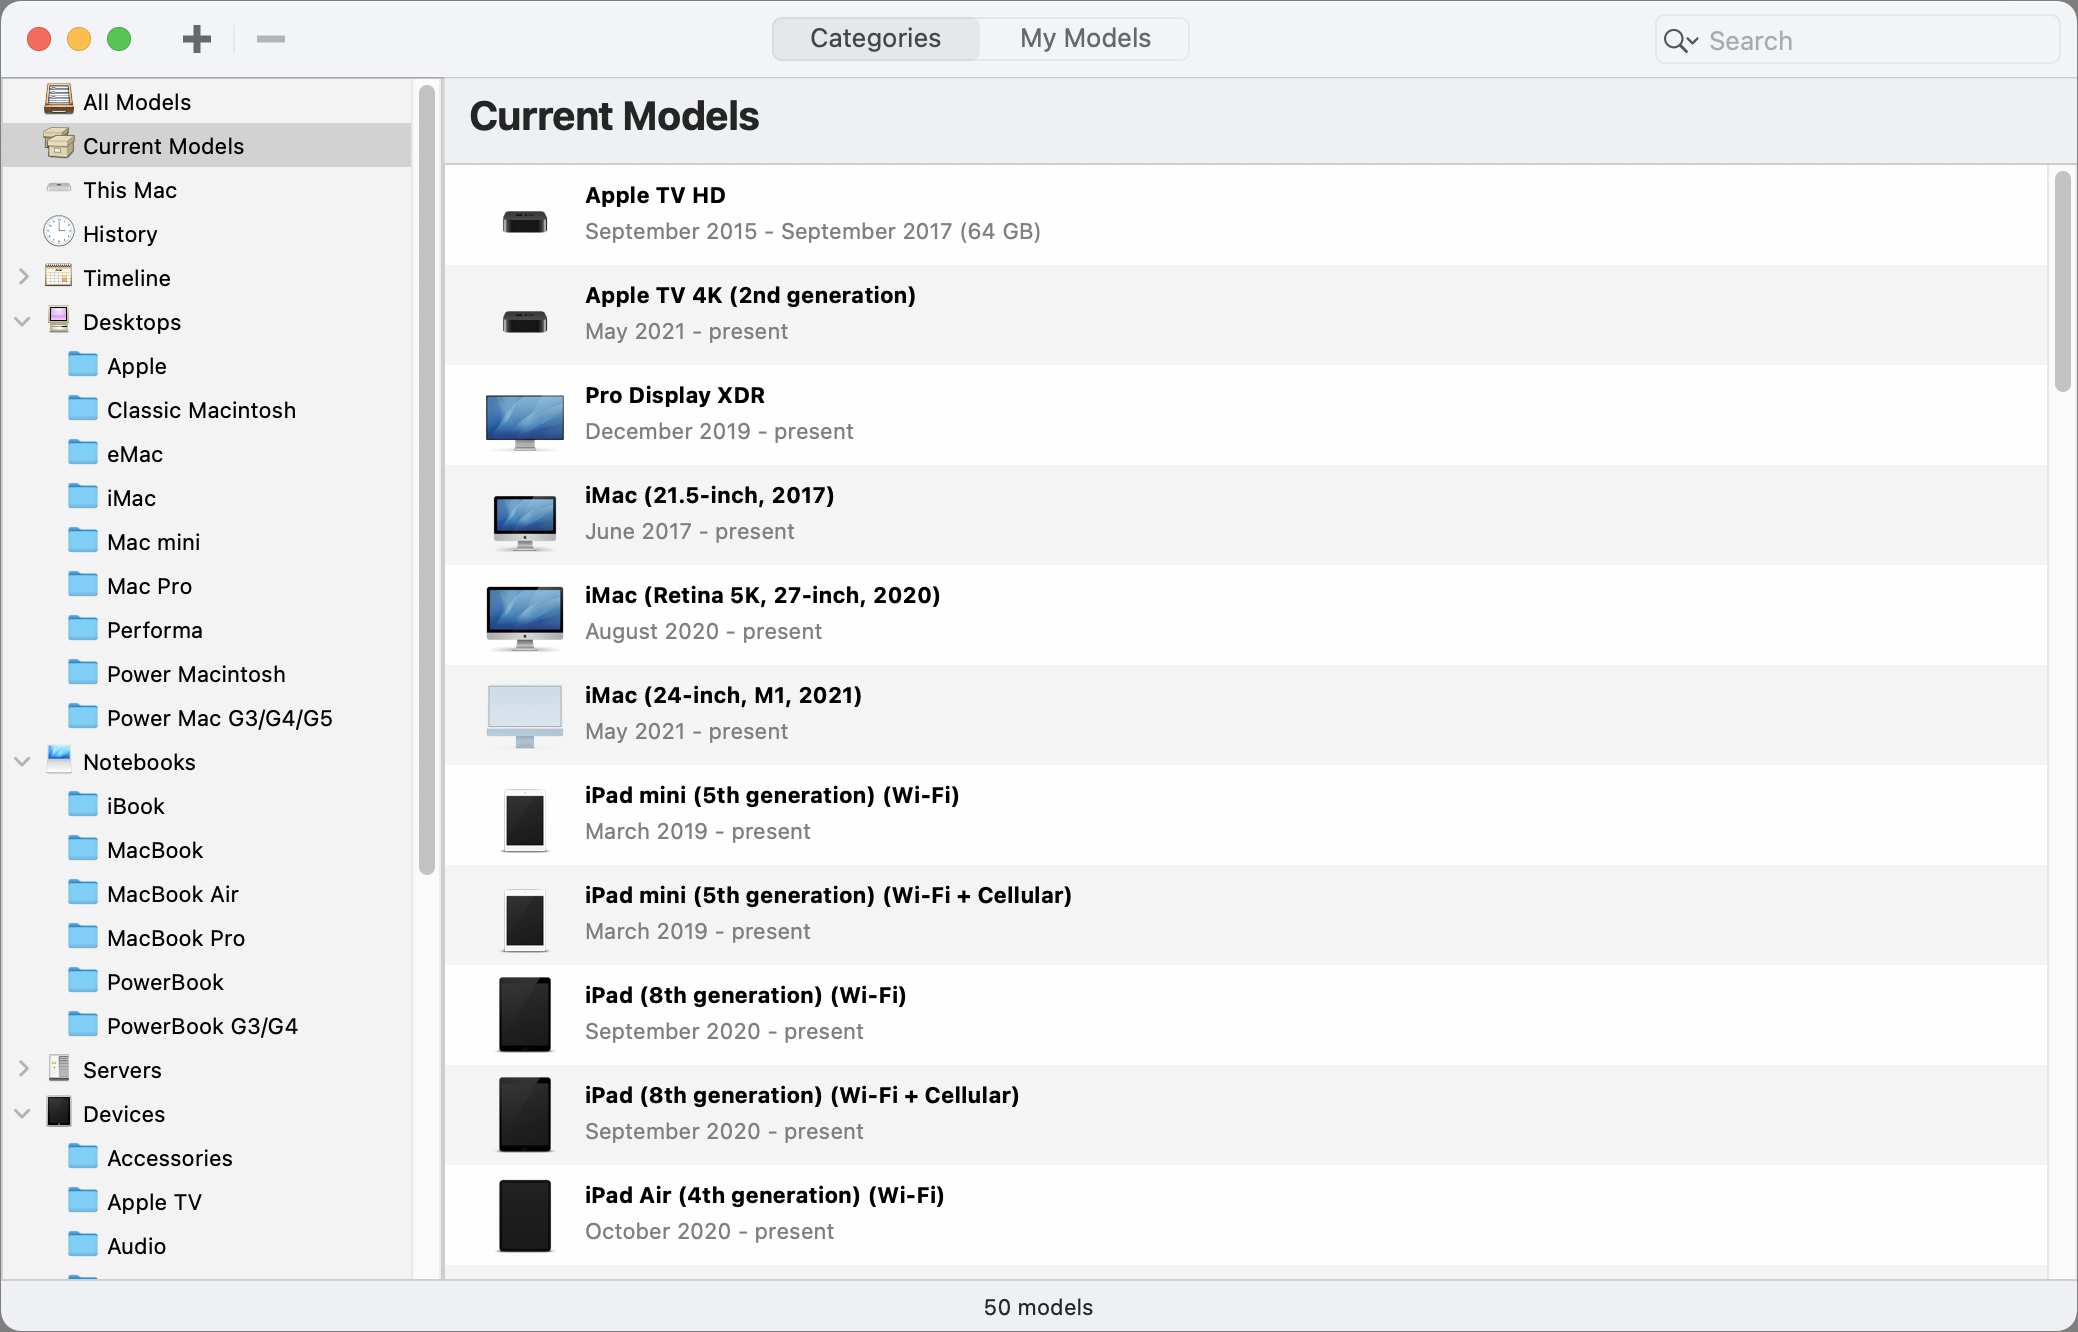Click in the Search field
This screenshot has width=2078, height=1332.
pyautogui.click(x=1857, y=40)
